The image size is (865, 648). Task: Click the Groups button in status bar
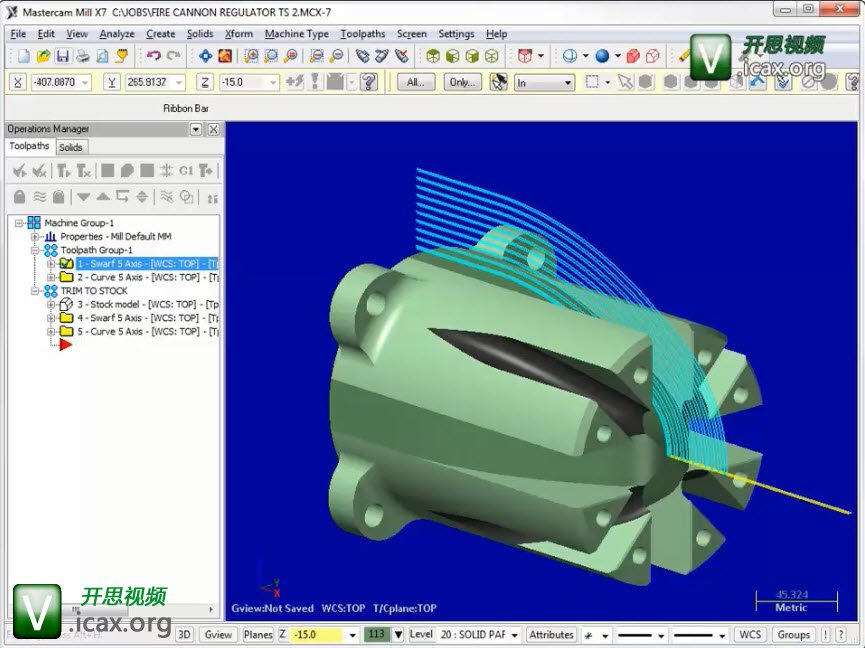794,635
